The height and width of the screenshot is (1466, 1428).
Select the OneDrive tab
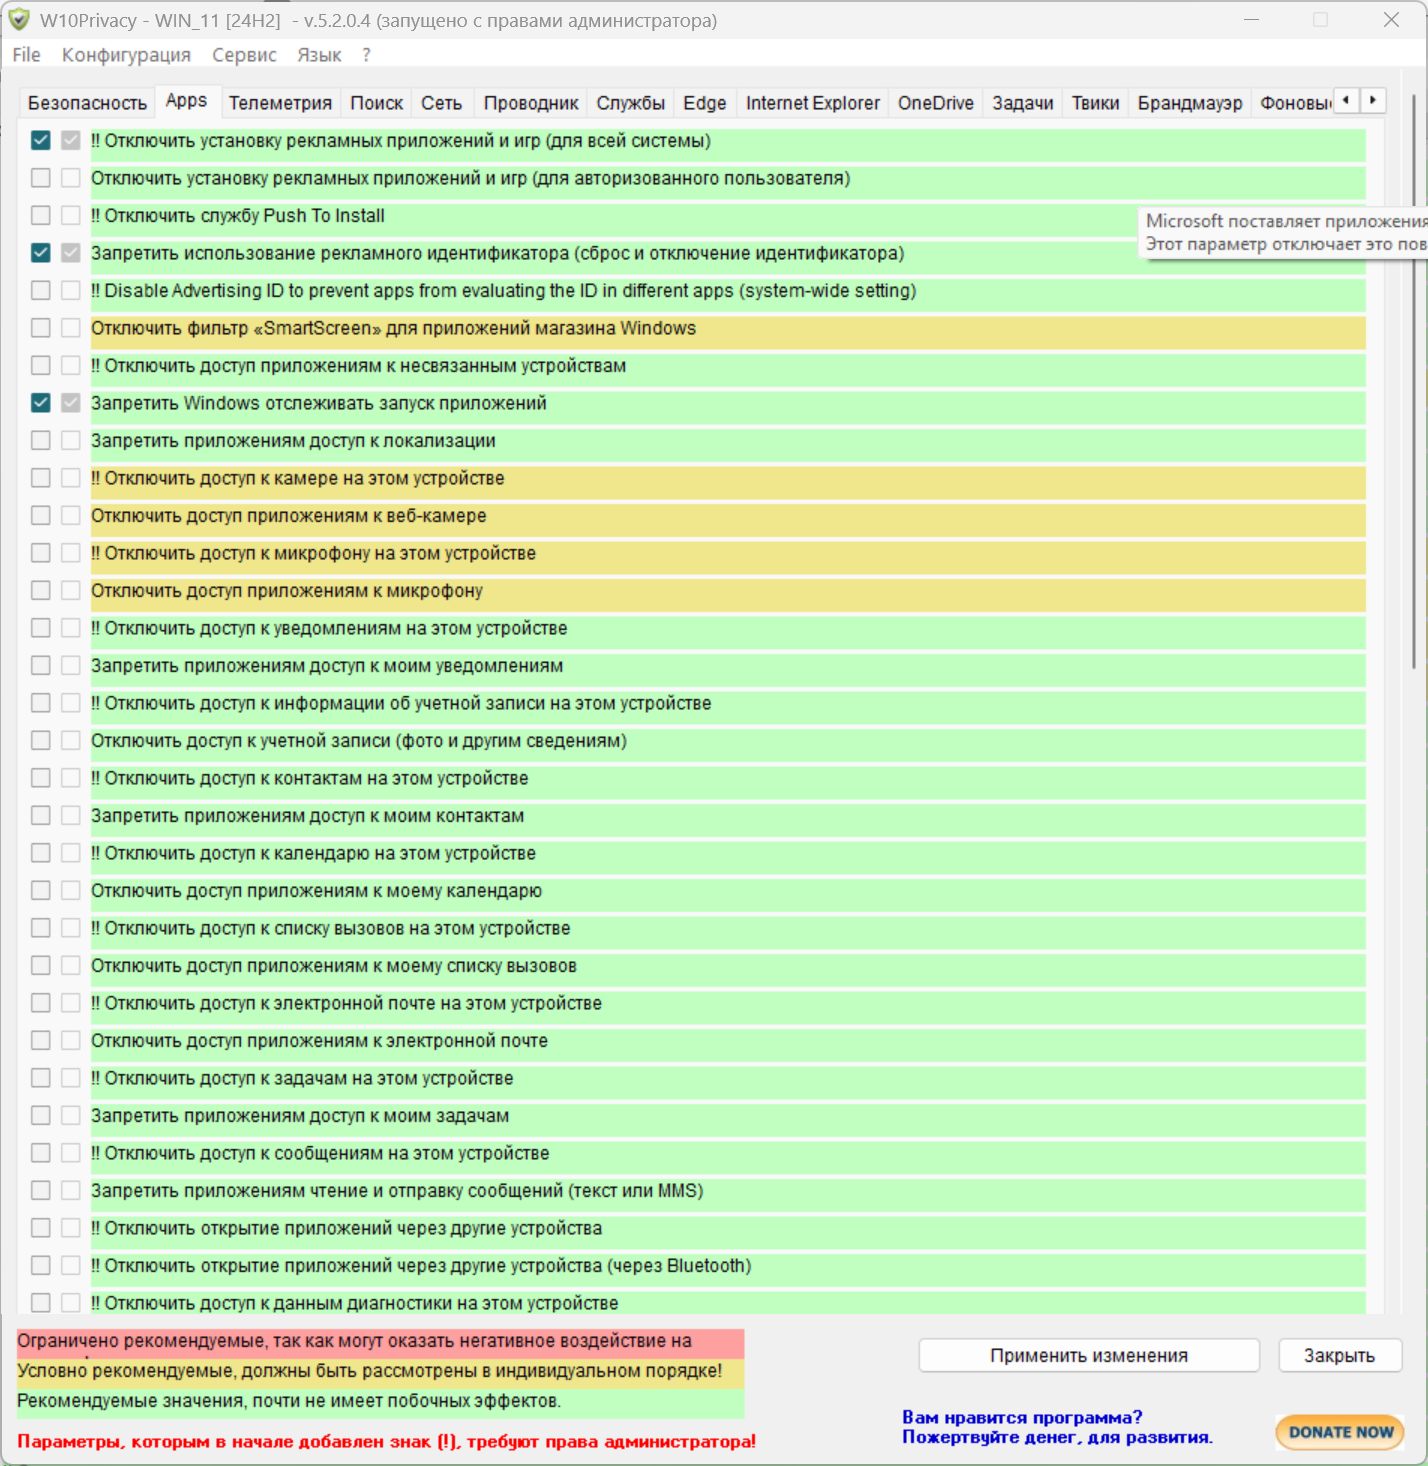pos(935,103)
